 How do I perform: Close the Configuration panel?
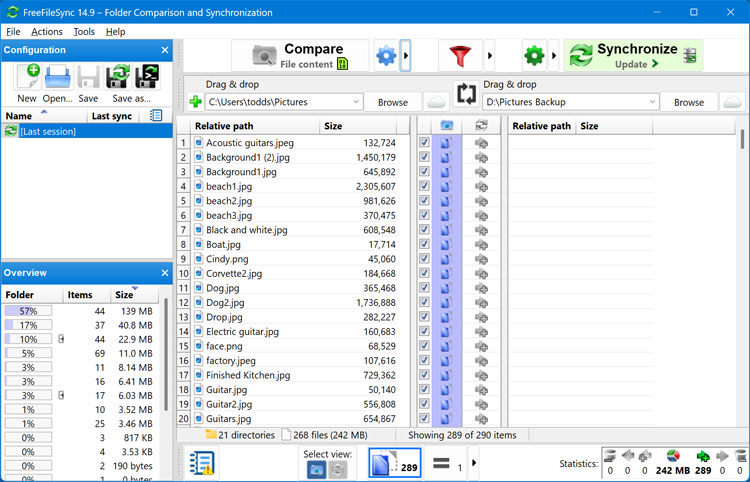click(165, 50)
